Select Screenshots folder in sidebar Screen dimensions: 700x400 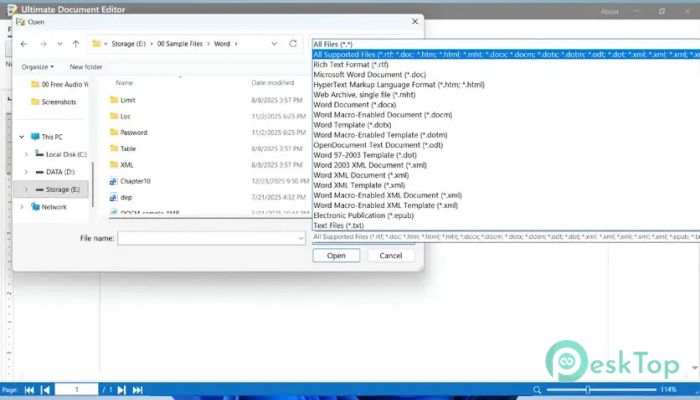click(x=54, y=102)
